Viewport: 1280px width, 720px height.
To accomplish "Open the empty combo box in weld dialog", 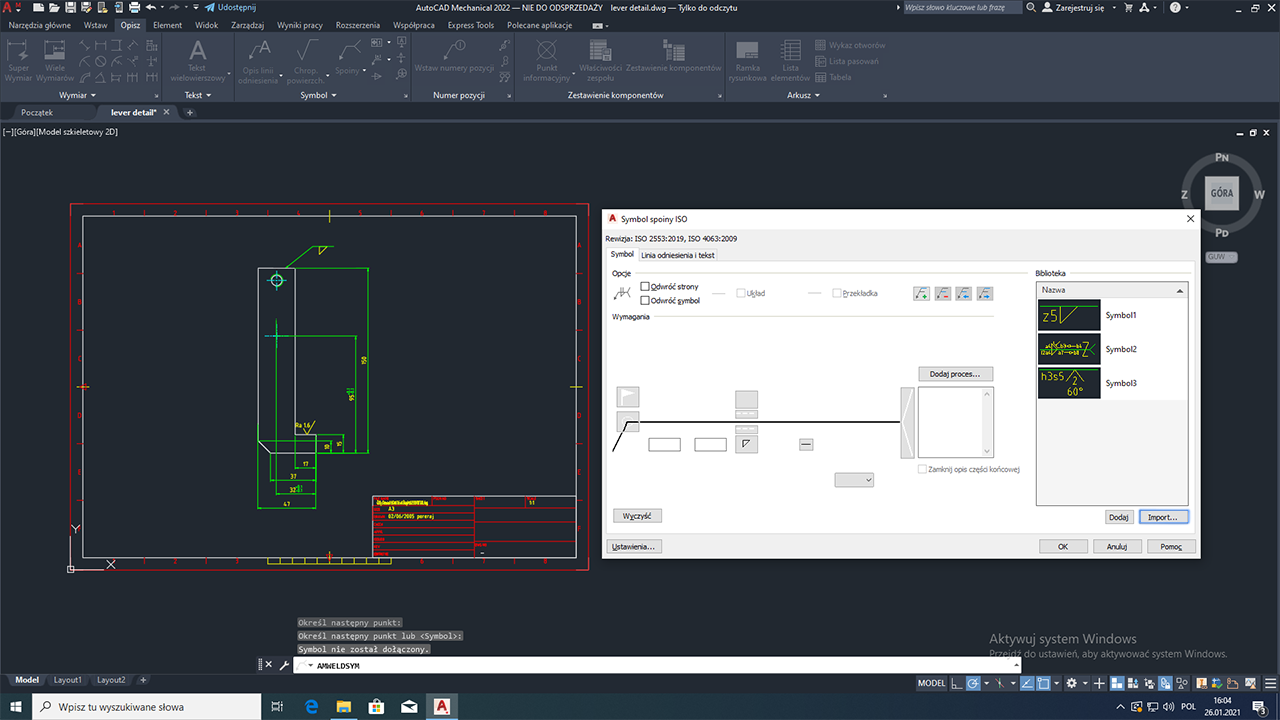I will coord(855,480).
